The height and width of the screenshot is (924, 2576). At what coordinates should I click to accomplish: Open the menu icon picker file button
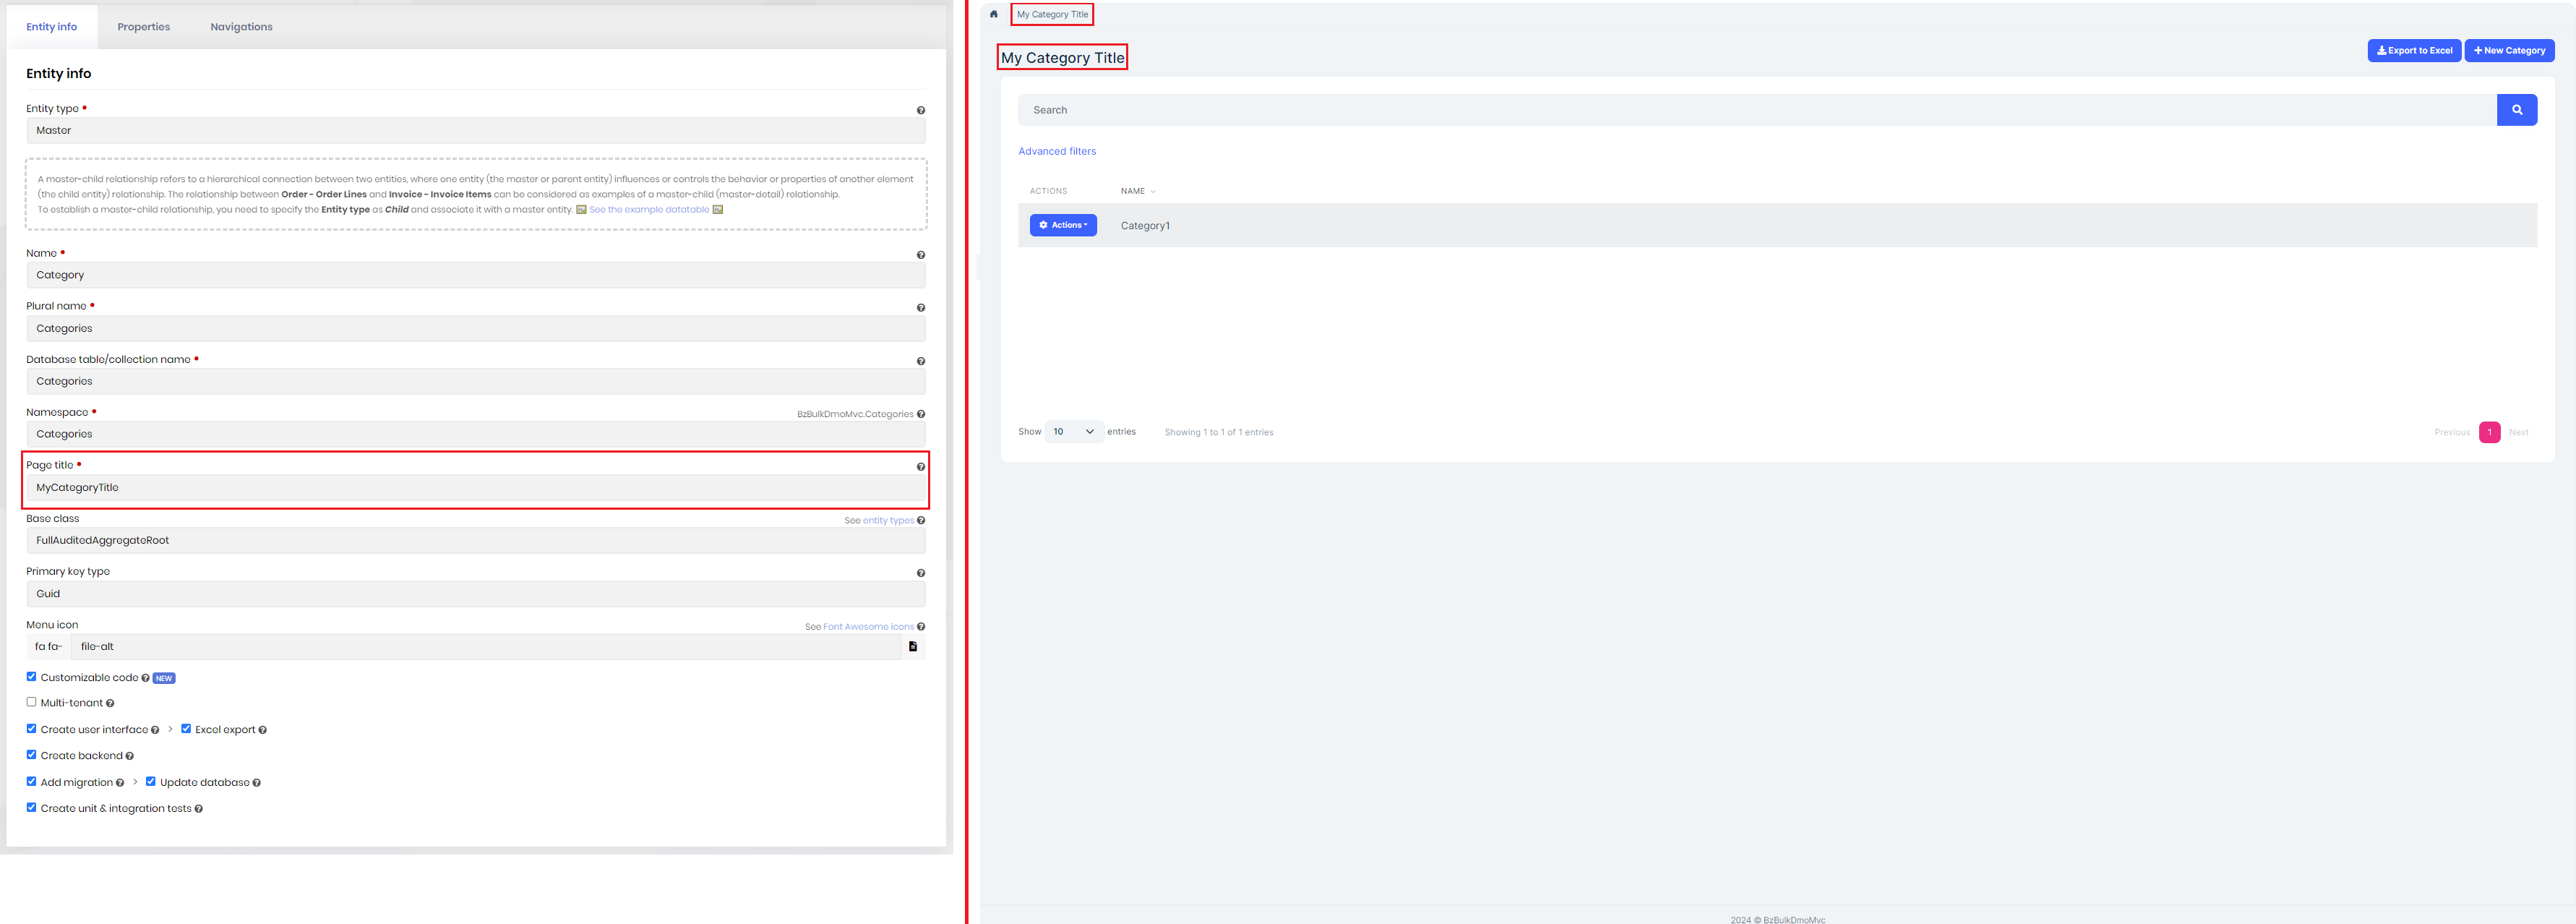tap(912, 647)
